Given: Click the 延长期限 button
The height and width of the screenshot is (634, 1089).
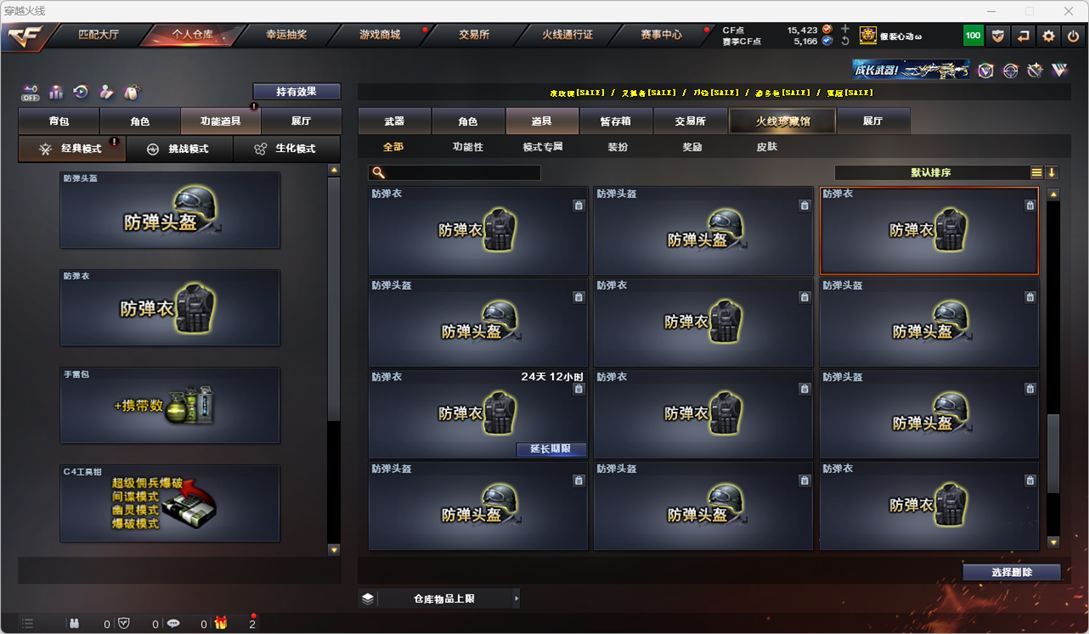Looking at the screenshot, I should 551,449.
